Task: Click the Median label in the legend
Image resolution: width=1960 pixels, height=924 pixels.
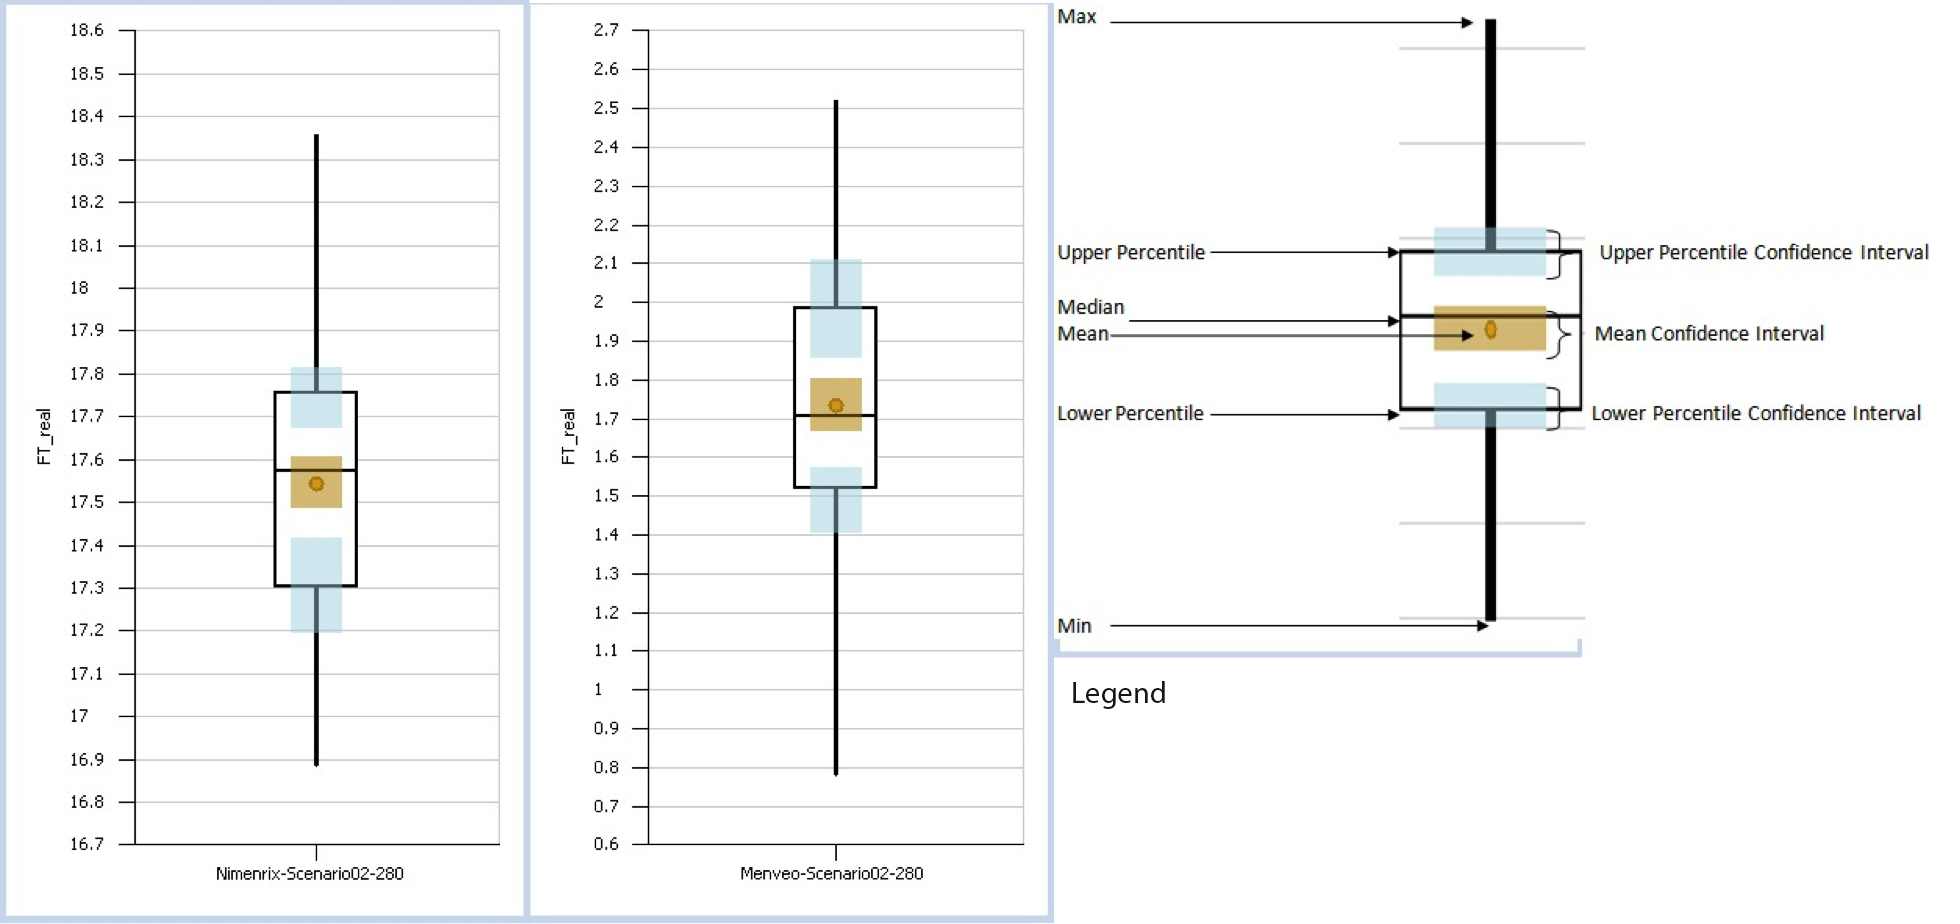Action: (x=1091, y=307)
